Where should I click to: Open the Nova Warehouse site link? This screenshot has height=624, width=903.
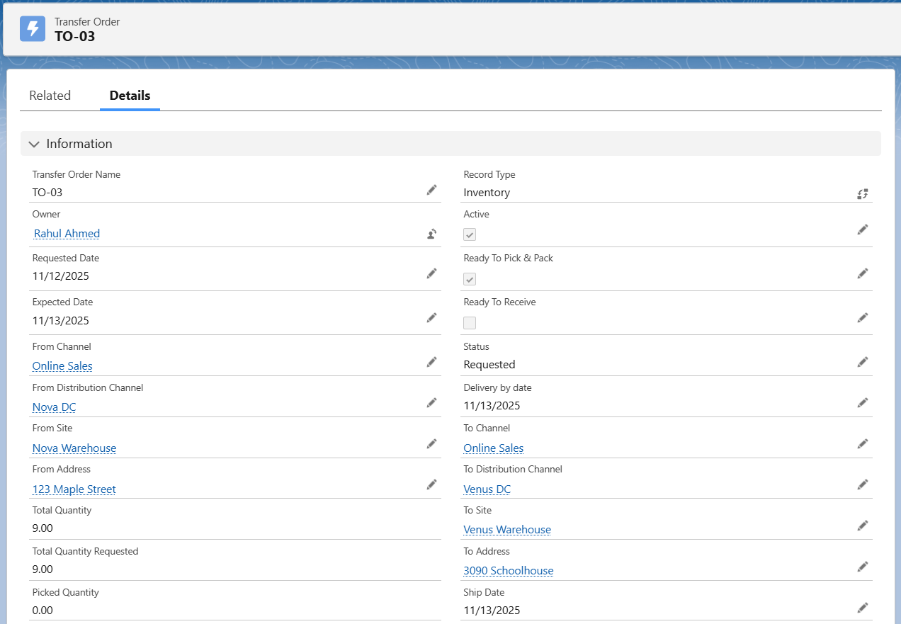(x=74, y=448)
